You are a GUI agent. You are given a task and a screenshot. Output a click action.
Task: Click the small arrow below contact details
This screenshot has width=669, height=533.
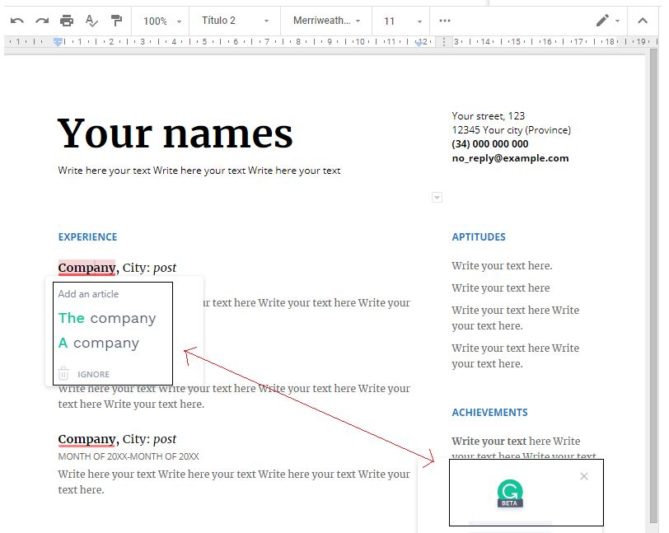pos(437,198)
